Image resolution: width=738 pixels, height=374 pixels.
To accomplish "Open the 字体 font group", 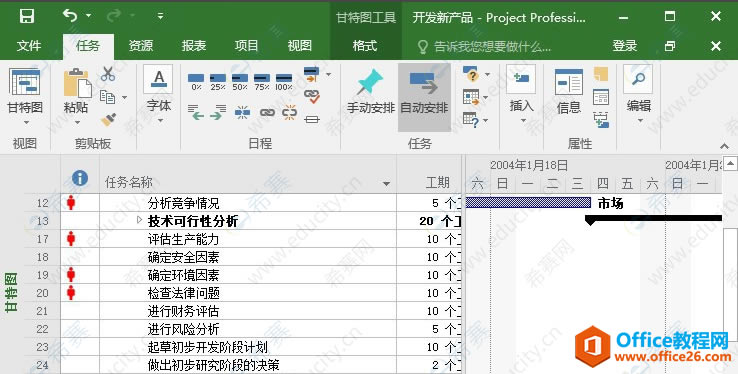I will (159, 94).
